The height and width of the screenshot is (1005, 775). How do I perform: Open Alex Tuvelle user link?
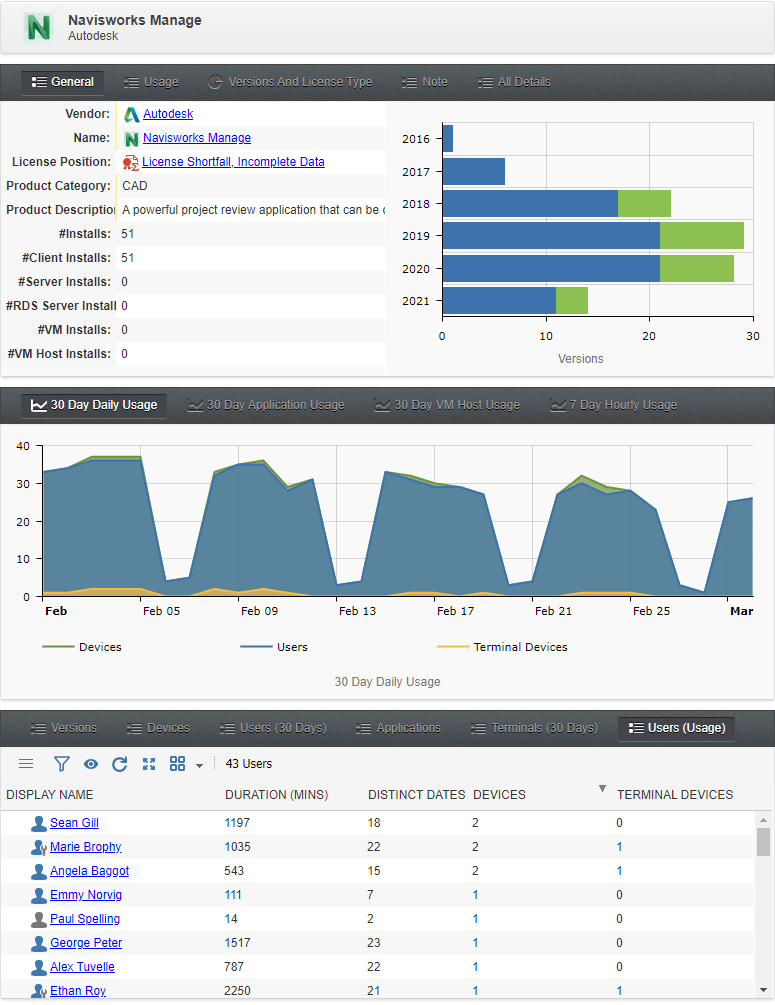[x=82, y=967]
